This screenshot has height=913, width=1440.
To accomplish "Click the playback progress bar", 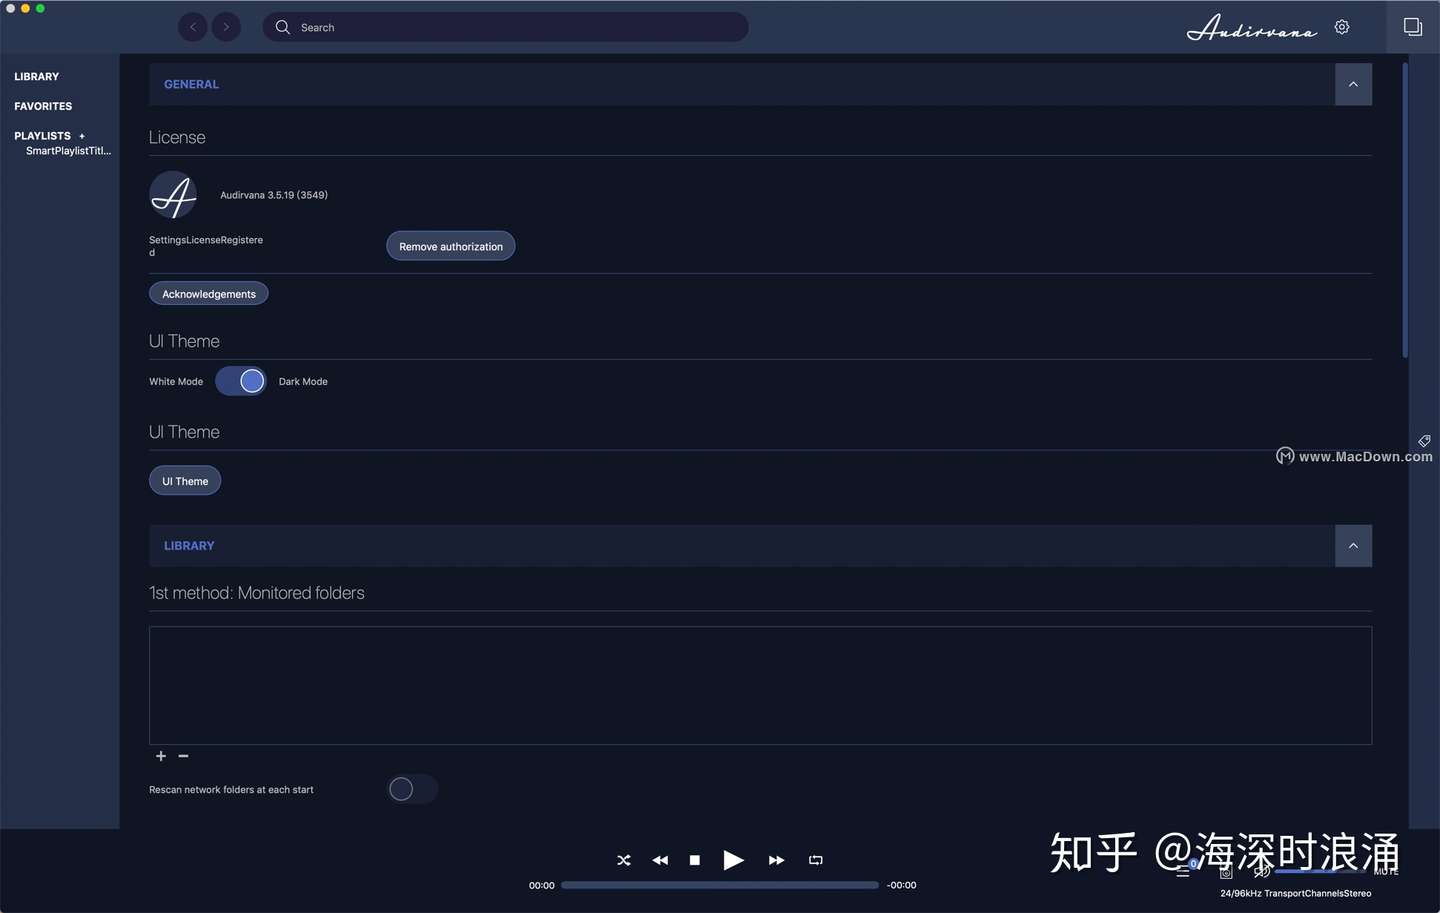I will click(720, 885).
